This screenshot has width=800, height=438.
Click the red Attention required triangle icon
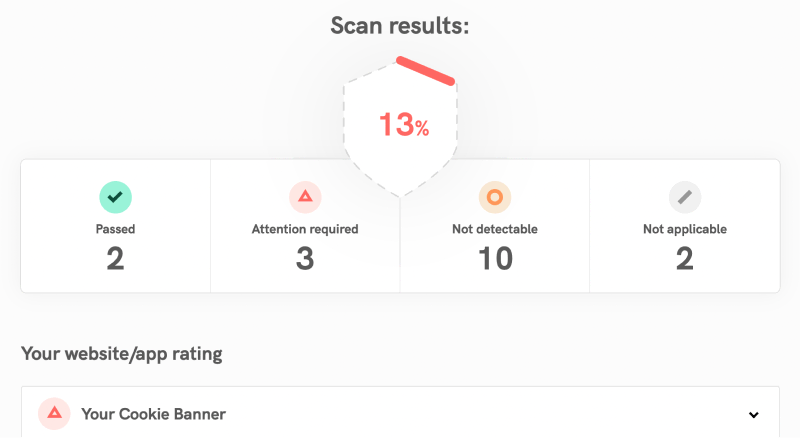(305, 197)
